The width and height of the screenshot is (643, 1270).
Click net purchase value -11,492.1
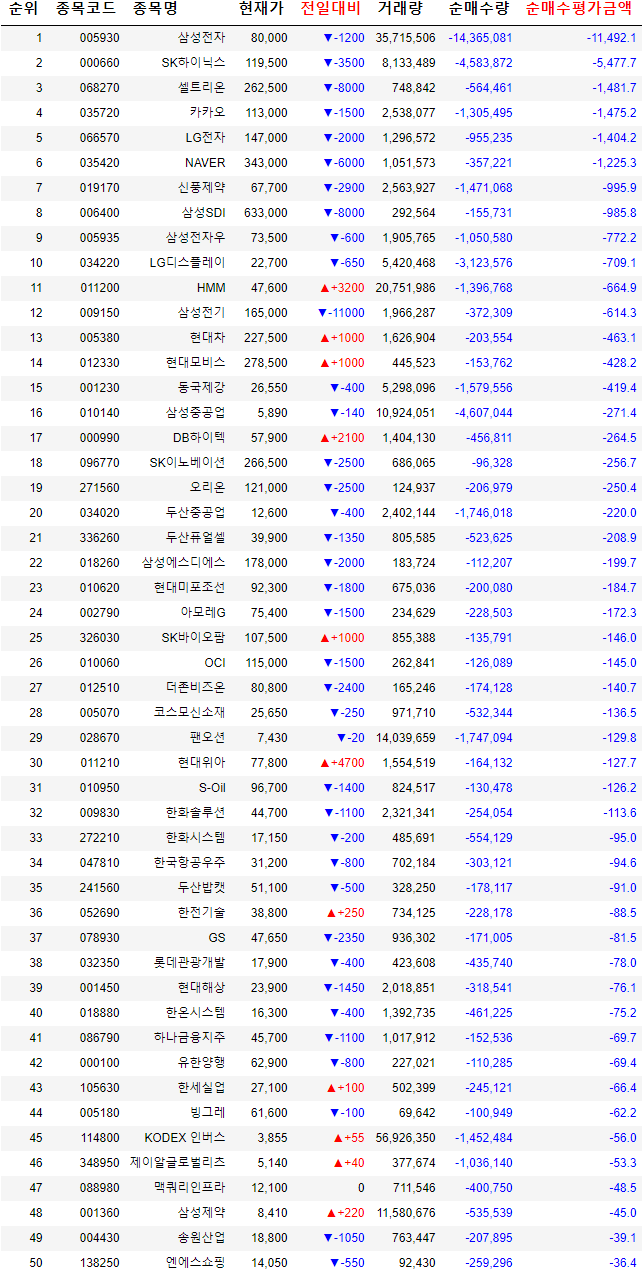[x=611, y=38]
